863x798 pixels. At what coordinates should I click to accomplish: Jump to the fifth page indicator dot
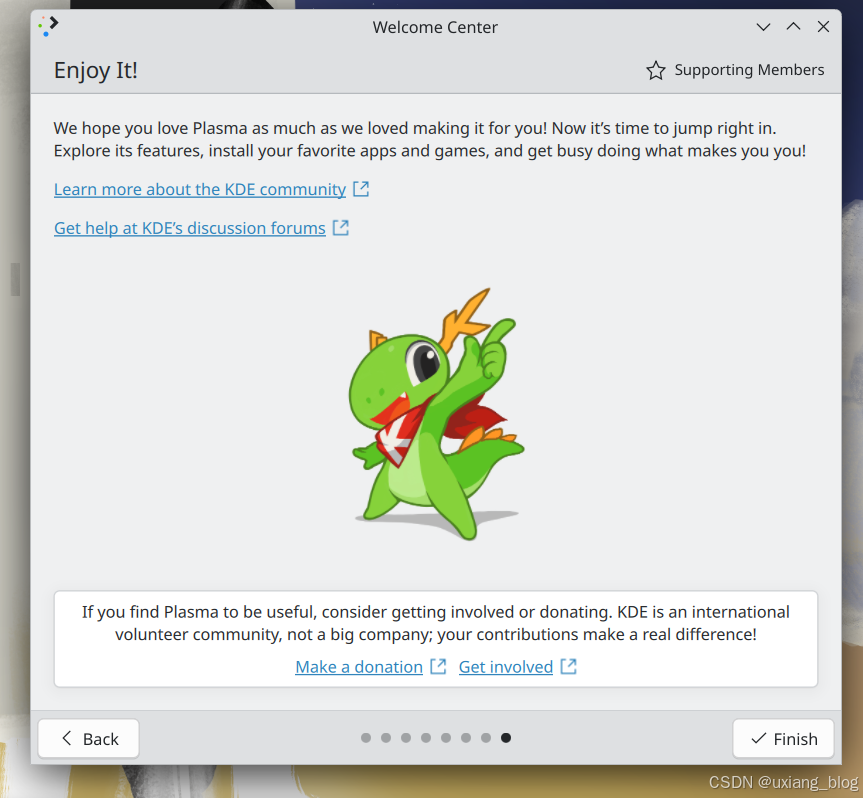click(x=446, y=737)
